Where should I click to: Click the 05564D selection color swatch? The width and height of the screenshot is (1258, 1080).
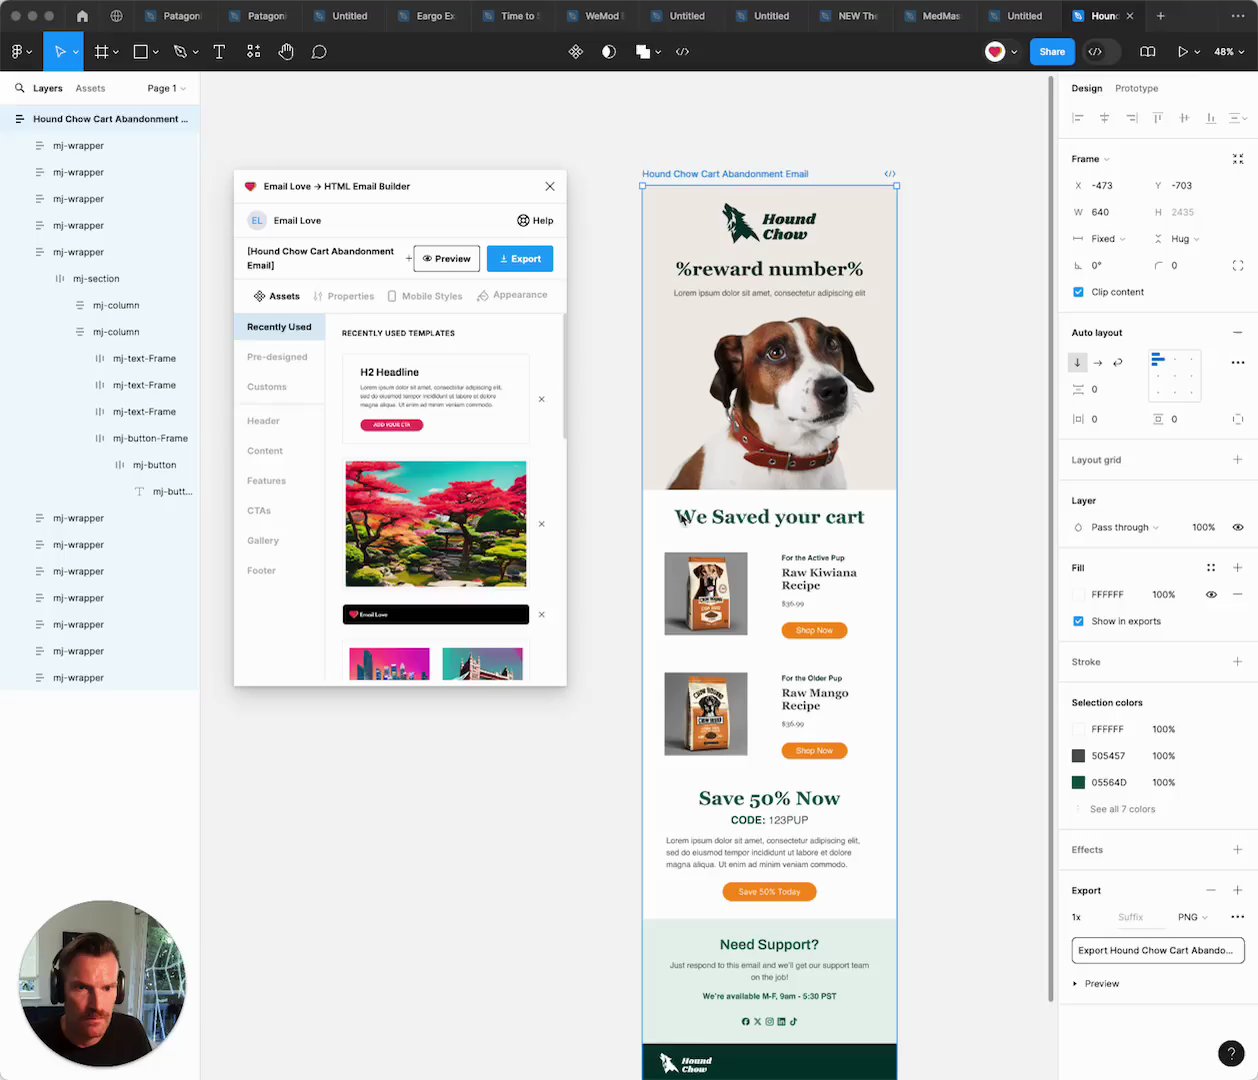1078,782
